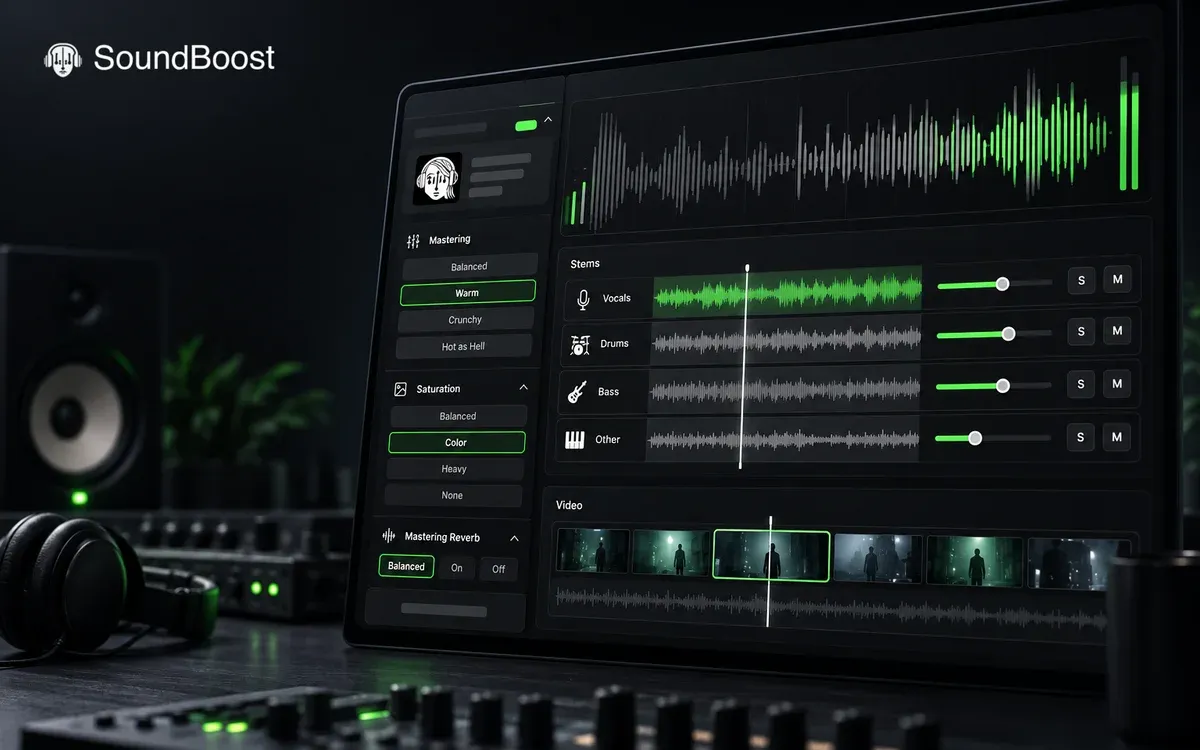Click the Vocals green waveform
The width and height of the screenshot is (1200, 750).
(787, 292)
